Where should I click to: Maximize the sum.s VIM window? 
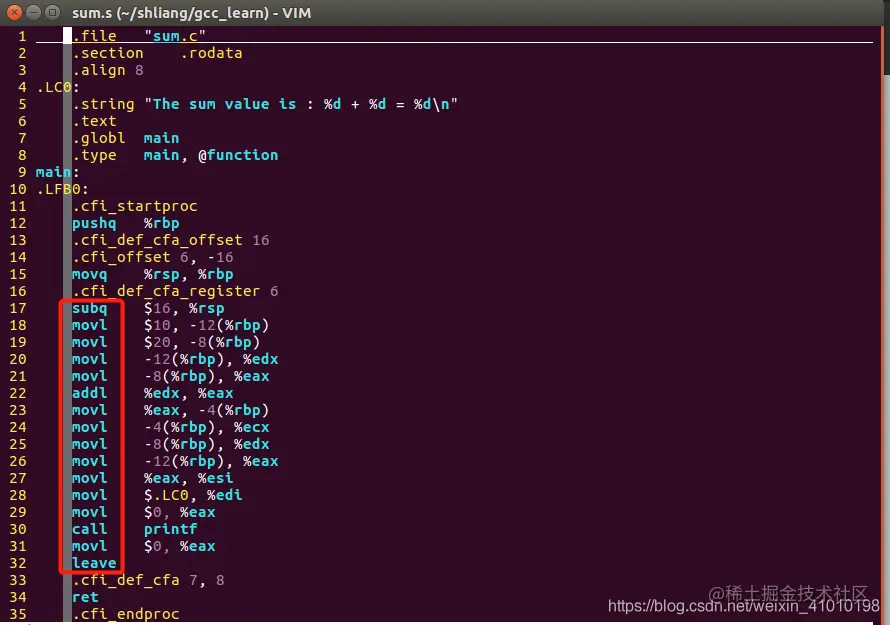click(52, 12)
